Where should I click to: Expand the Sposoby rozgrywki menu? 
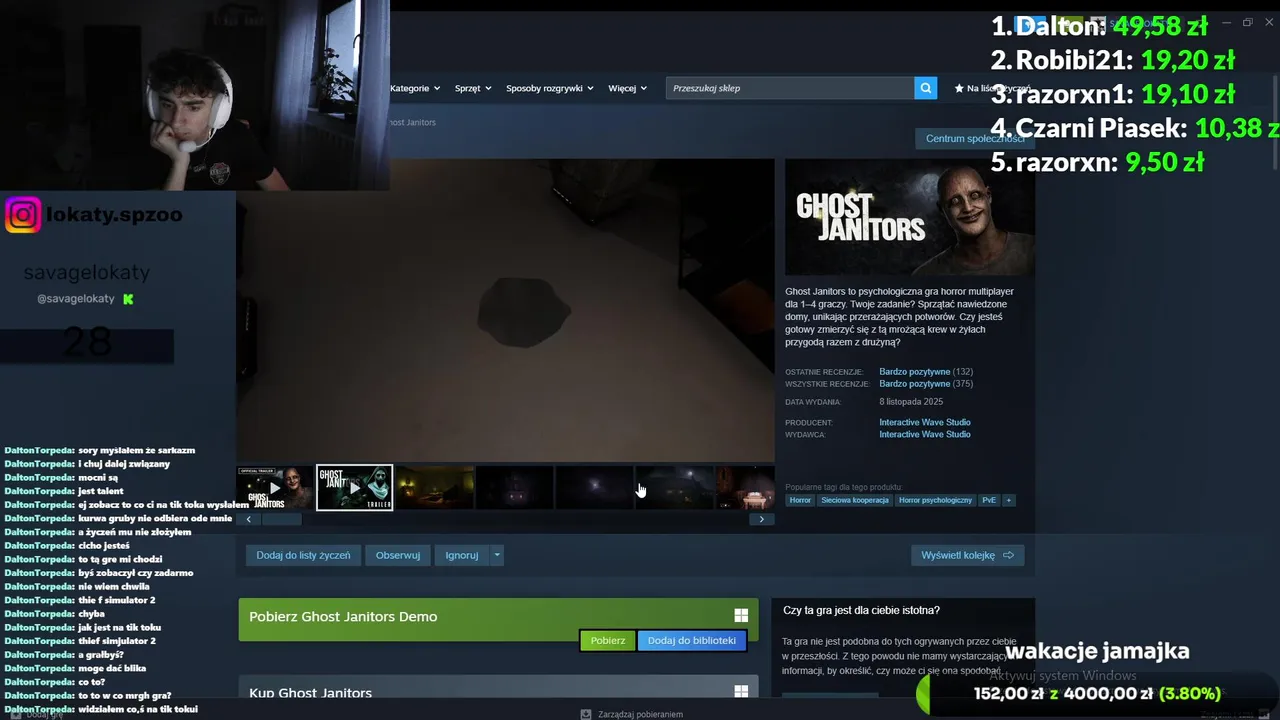(550, 88)
